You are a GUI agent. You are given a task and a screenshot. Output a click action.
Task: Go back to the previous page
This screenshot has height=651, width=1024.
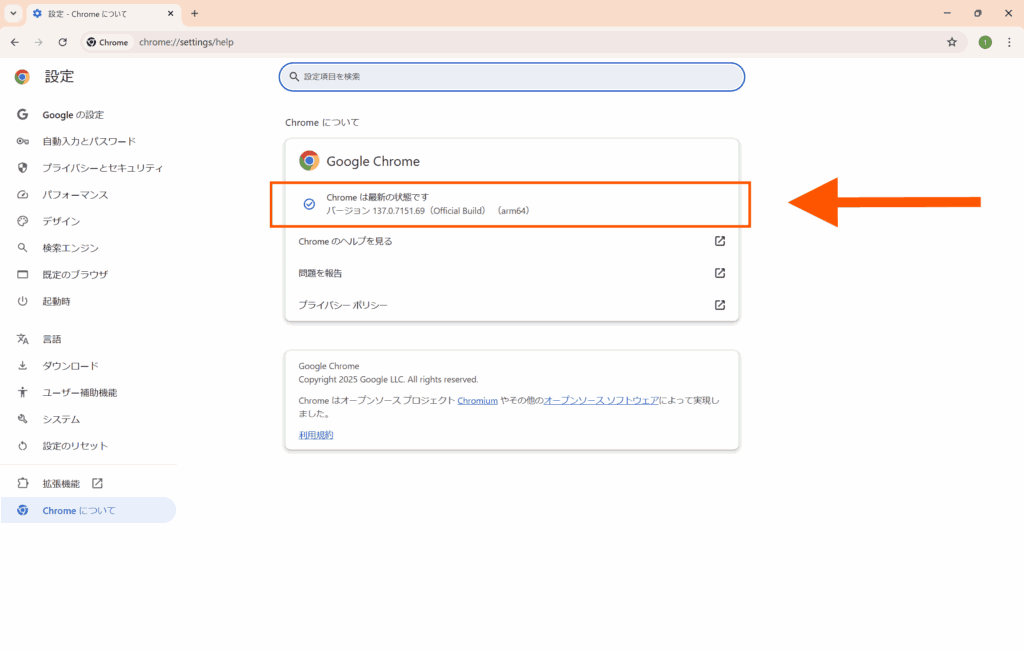point(15,42)
